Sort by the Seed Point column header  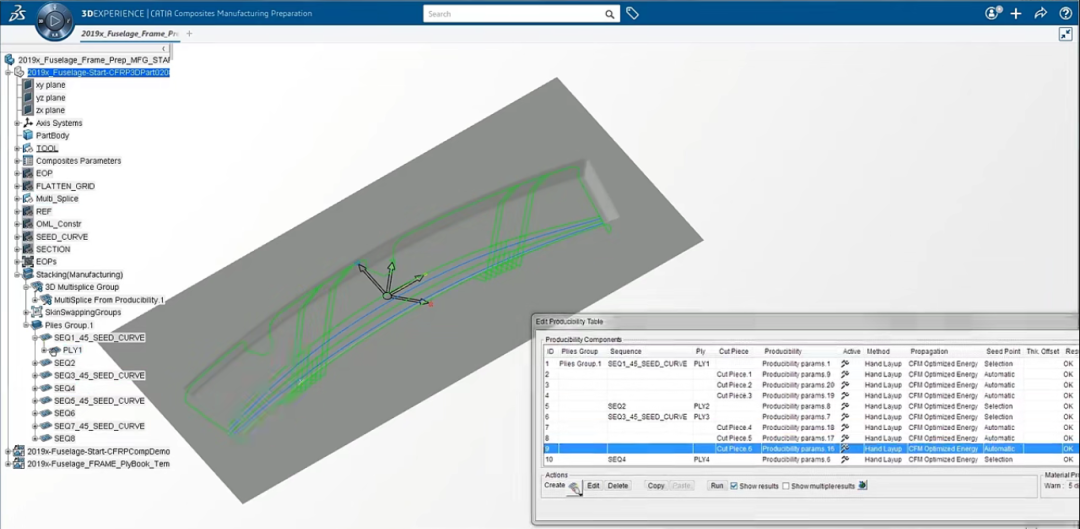tap(1002, 351)
